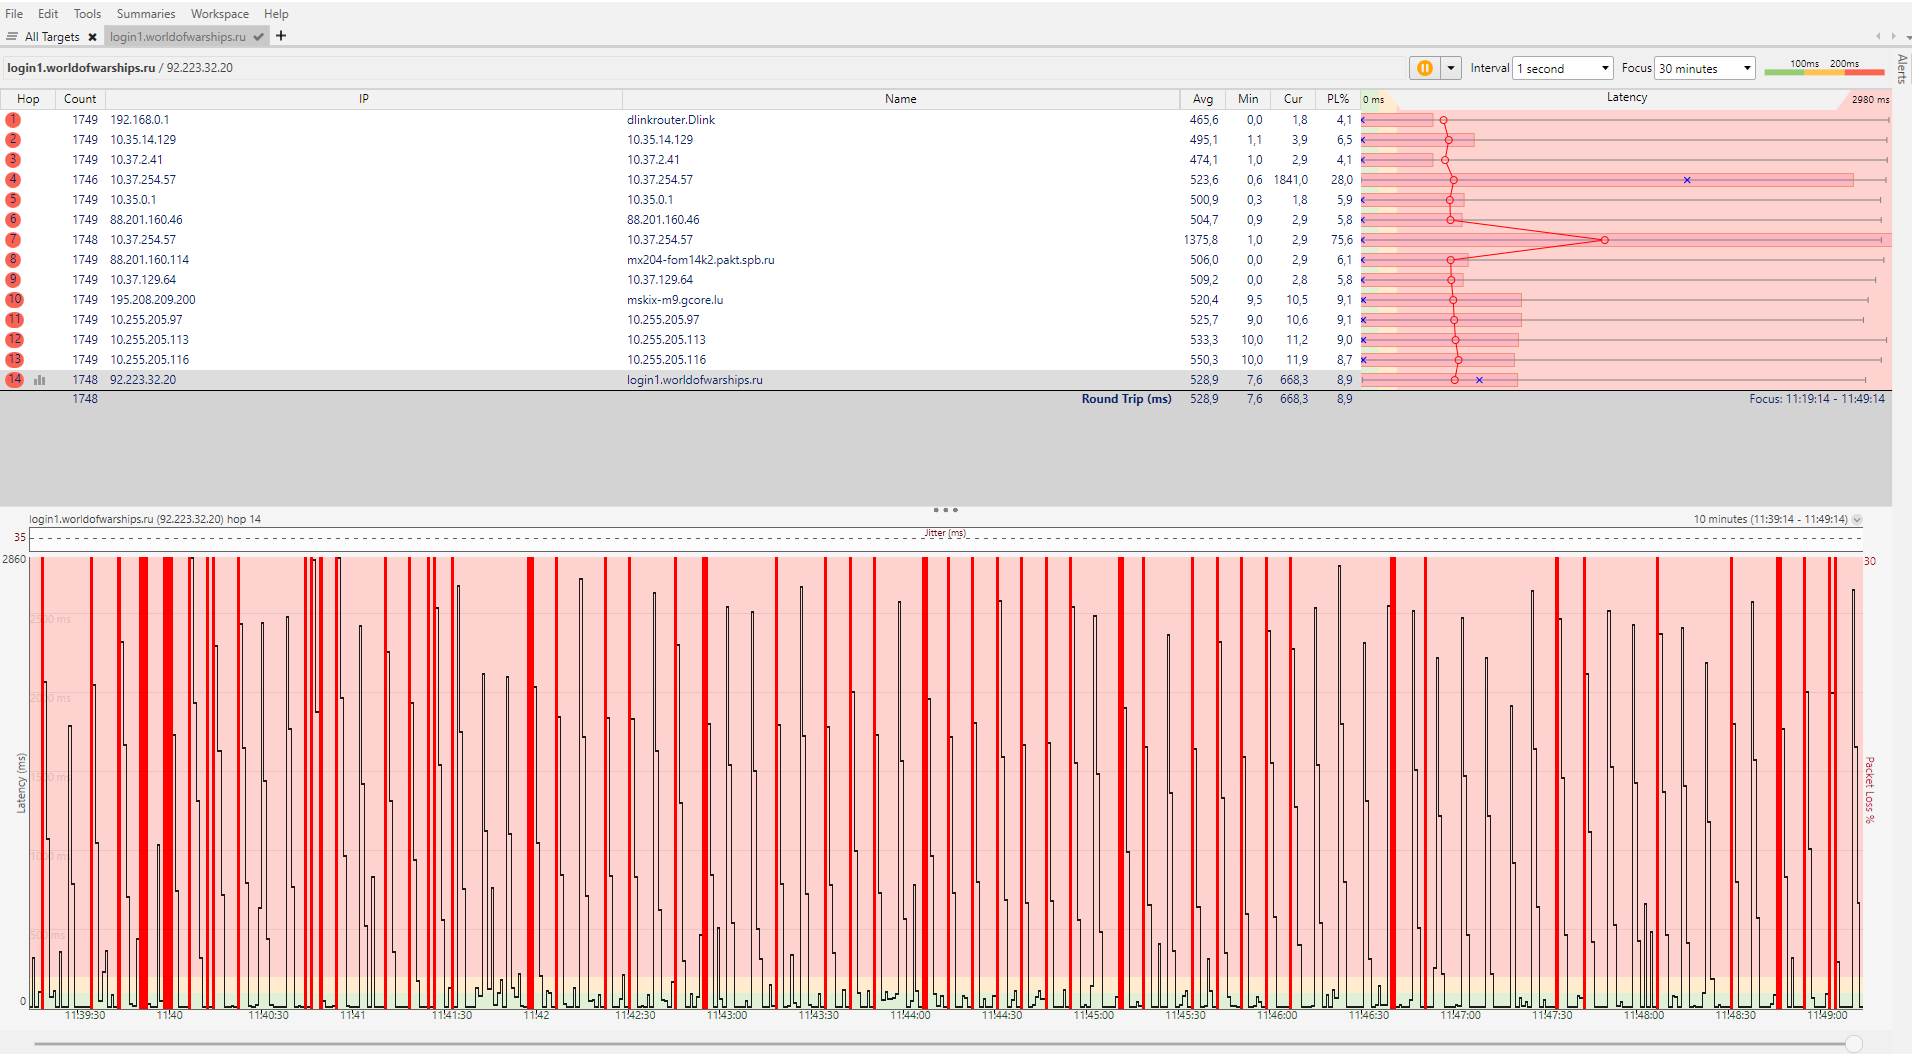The width and height of the screenshot is (1912, 1054).
Task: Sort by the PL% column header
Action: tap(1338, 99)
